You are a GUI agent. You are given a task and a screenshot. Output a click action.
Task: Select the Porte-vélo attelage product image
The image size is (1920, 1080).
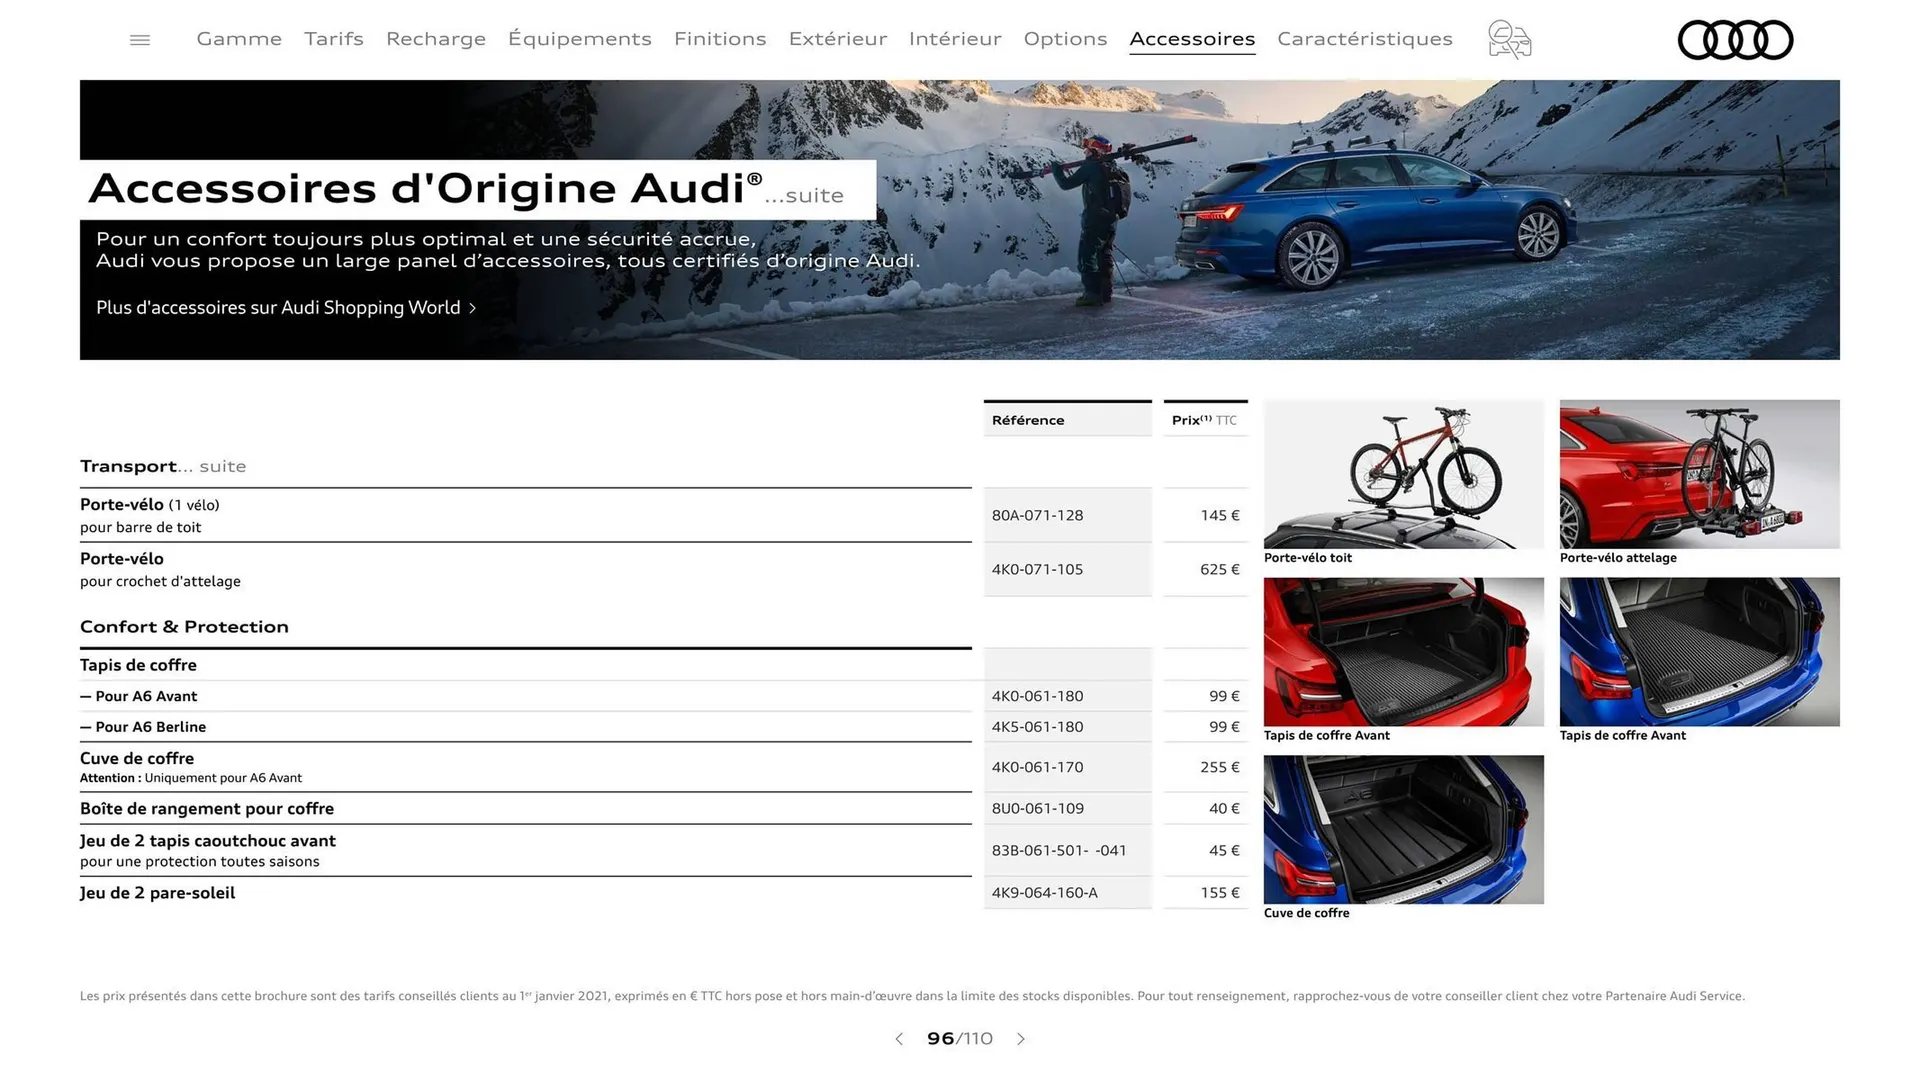tap(1698, 474)
